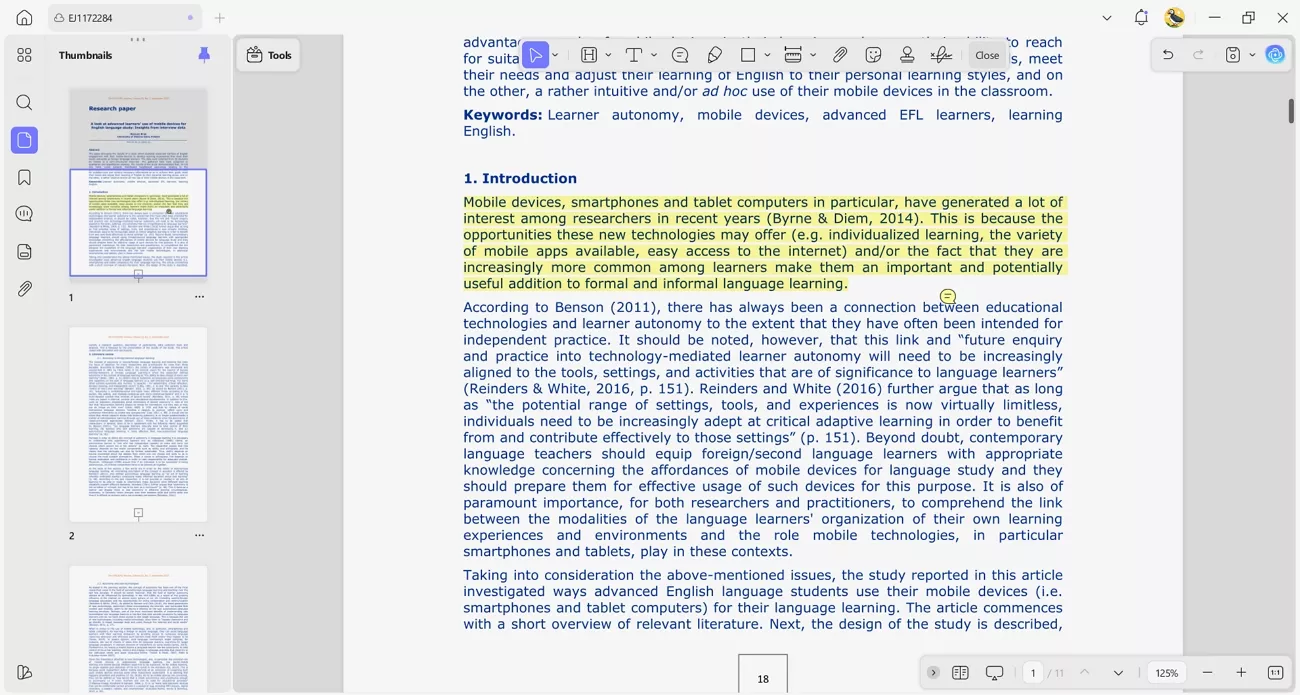This screenshot has width=1300, height=695.
Task: Select the Pencil drawing tool
Action: pyautogui.click(x=714, y=55)
